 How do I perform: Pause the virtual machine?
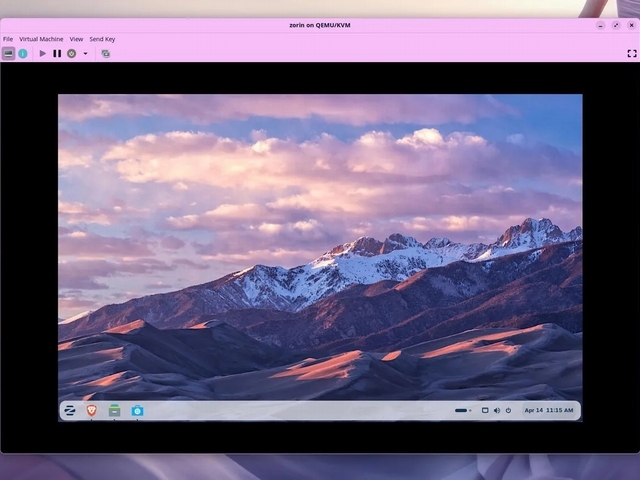pos(57,53)
